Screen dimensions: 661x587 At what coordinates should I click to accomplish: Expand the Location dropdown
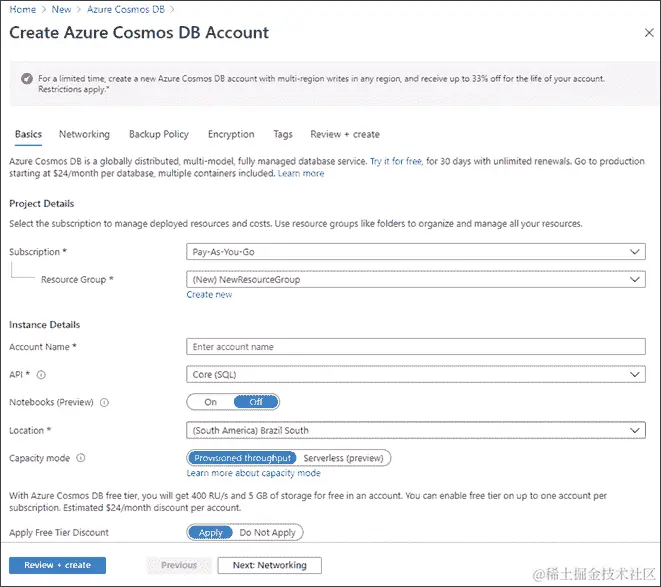coord(416,430)
